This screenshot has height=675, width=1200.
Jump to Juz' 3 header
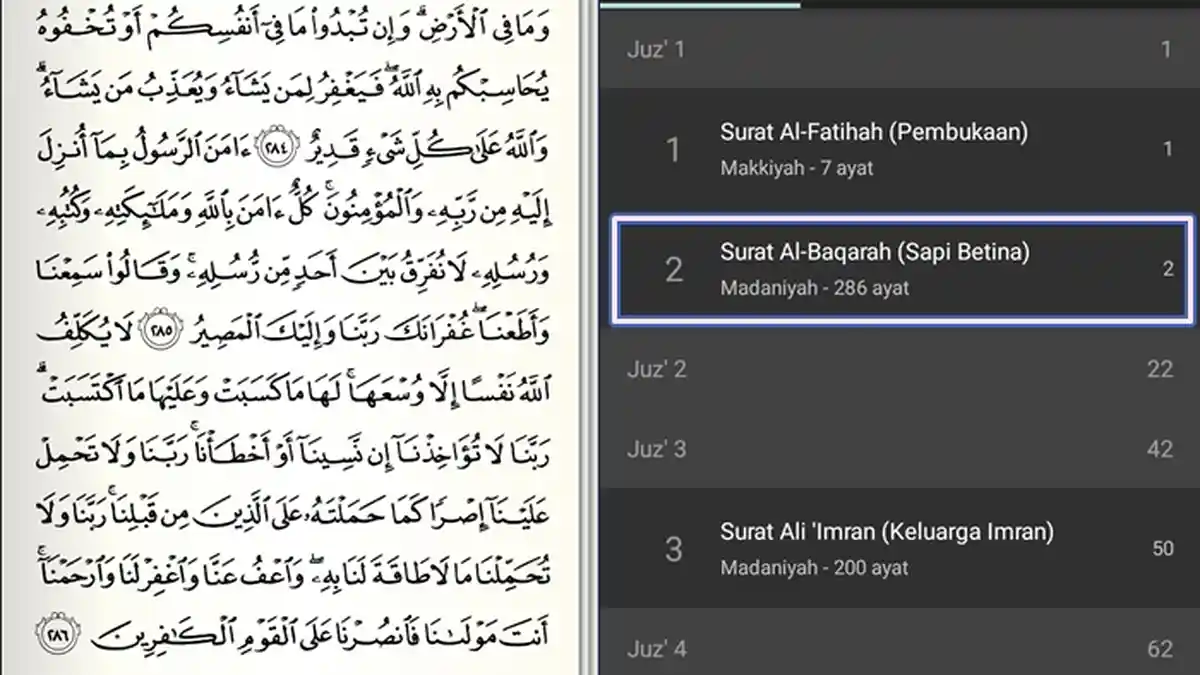pos(899,449)
